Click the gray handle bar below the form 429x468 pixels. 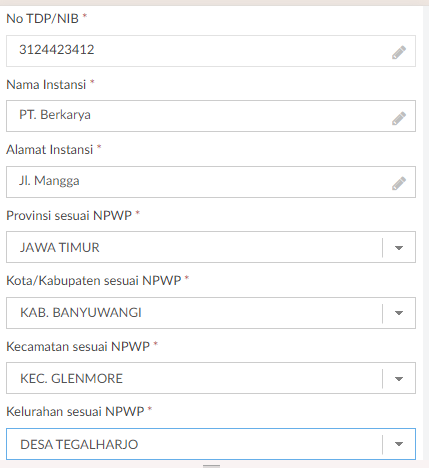pyautogui.click(x=211, y=466)
